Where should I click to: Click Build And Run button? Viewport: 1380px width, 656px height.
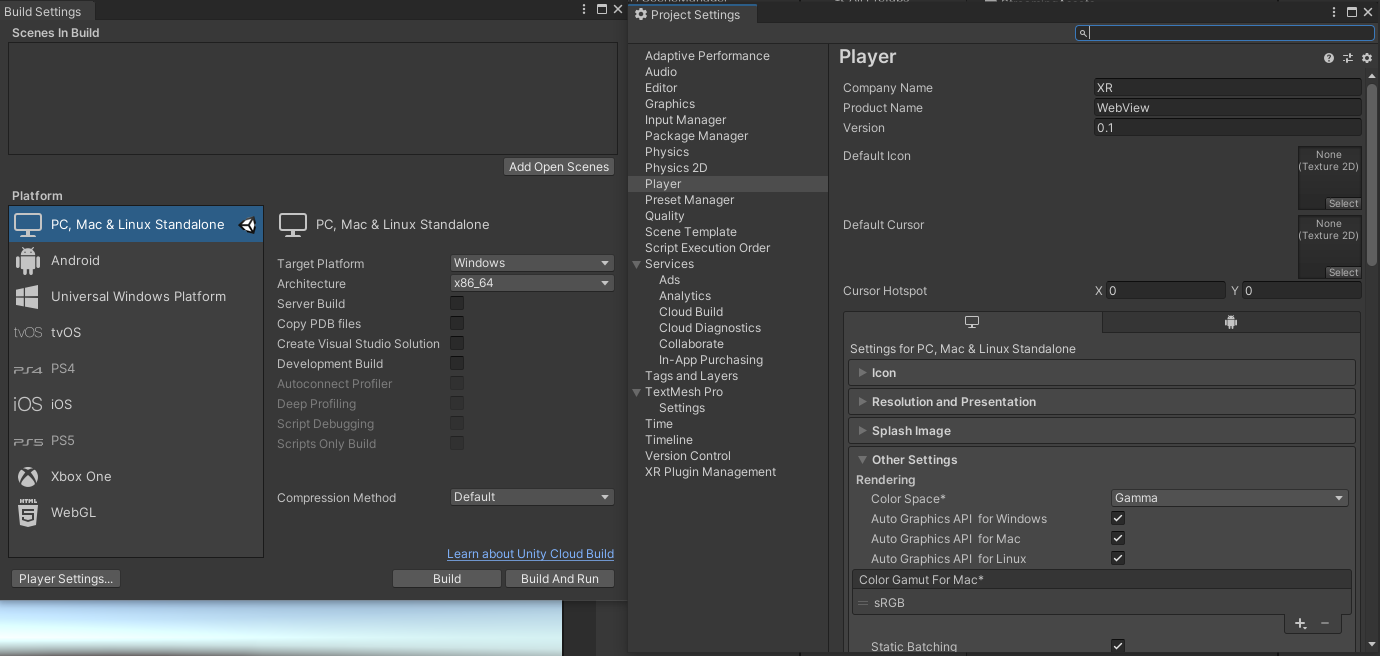click(x=560, y=579)
